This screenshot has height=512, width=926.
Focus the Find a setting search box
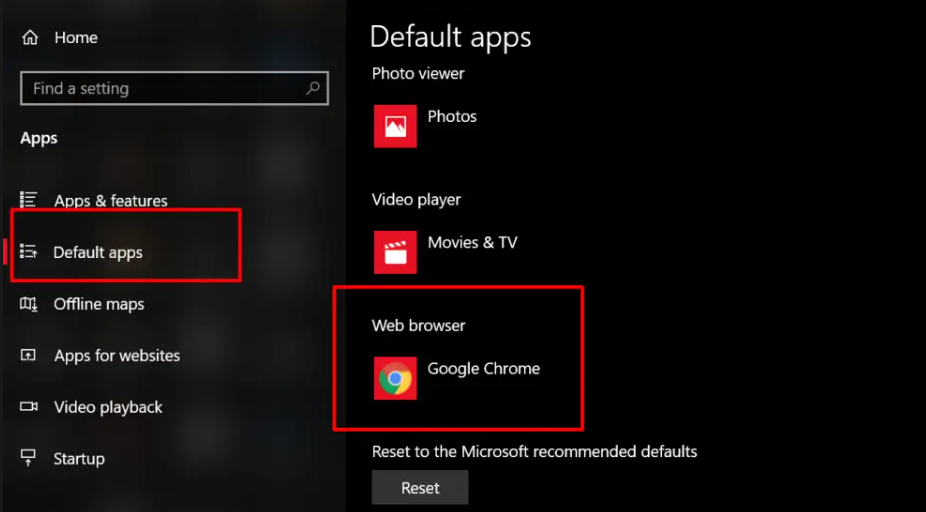[x=174, y=89]
